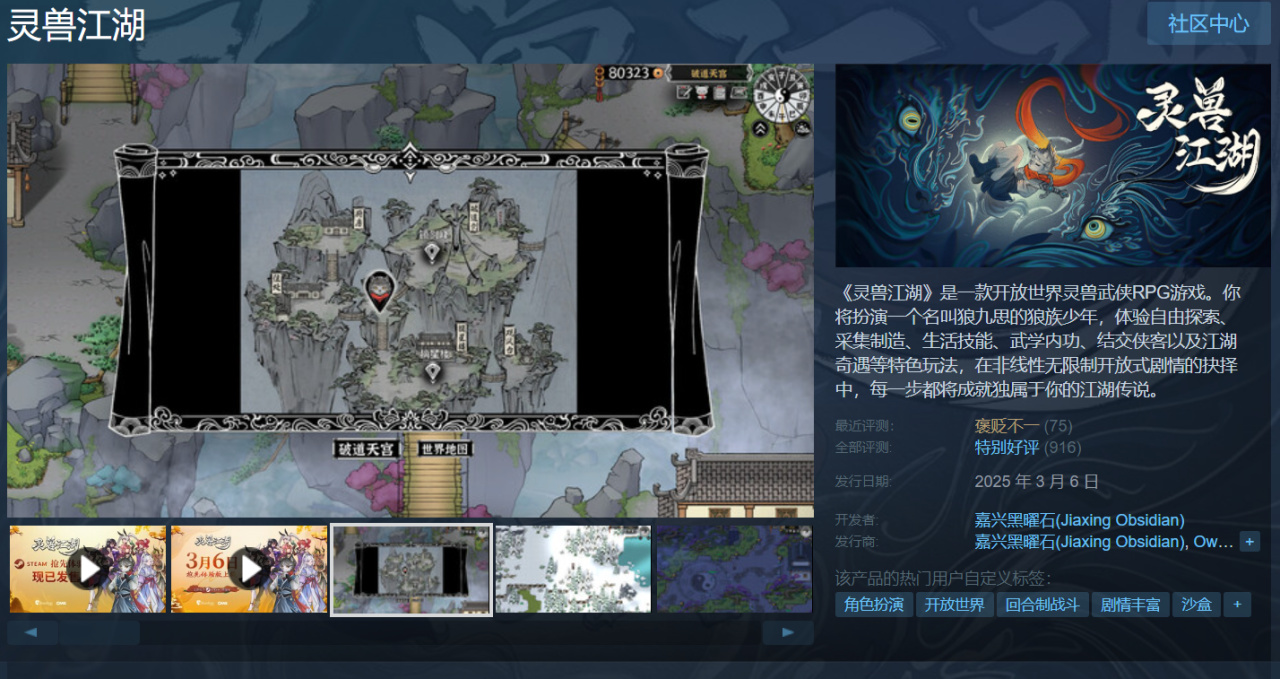Click the 灵兽江湖 page title

[x=77, y=25]
